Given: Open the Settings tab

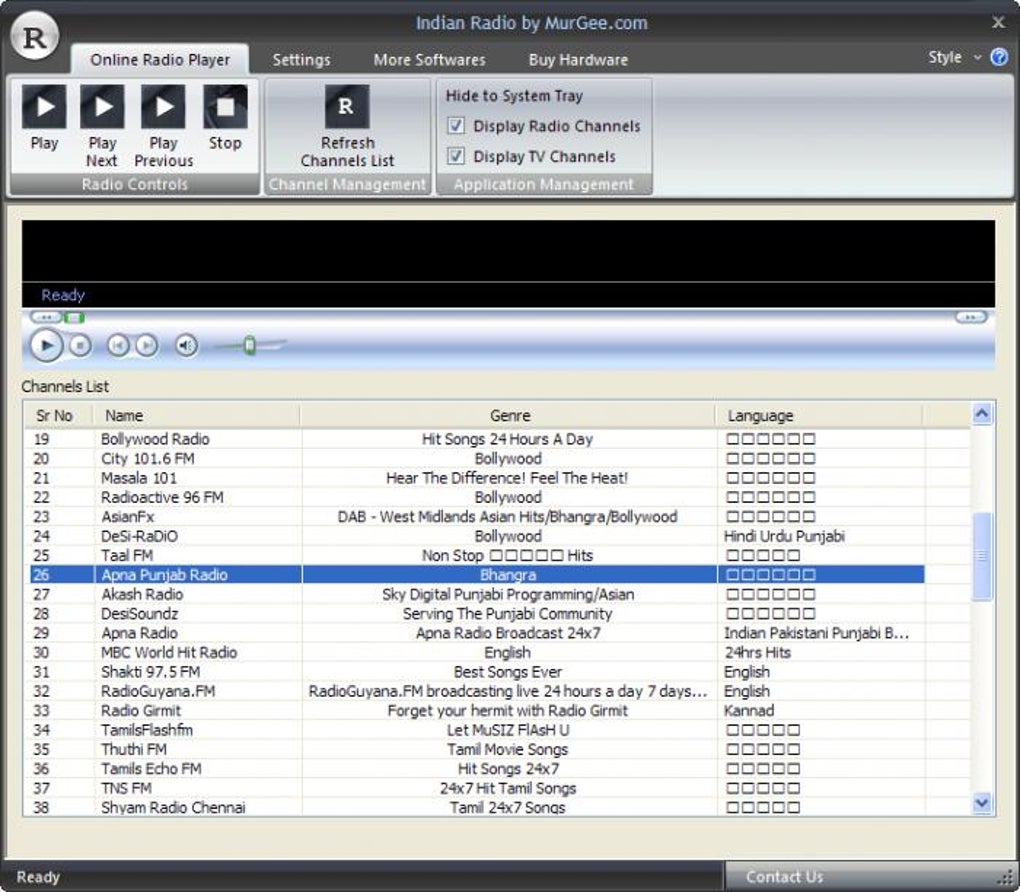Looking at the screenshot, I should pos(301,60).
